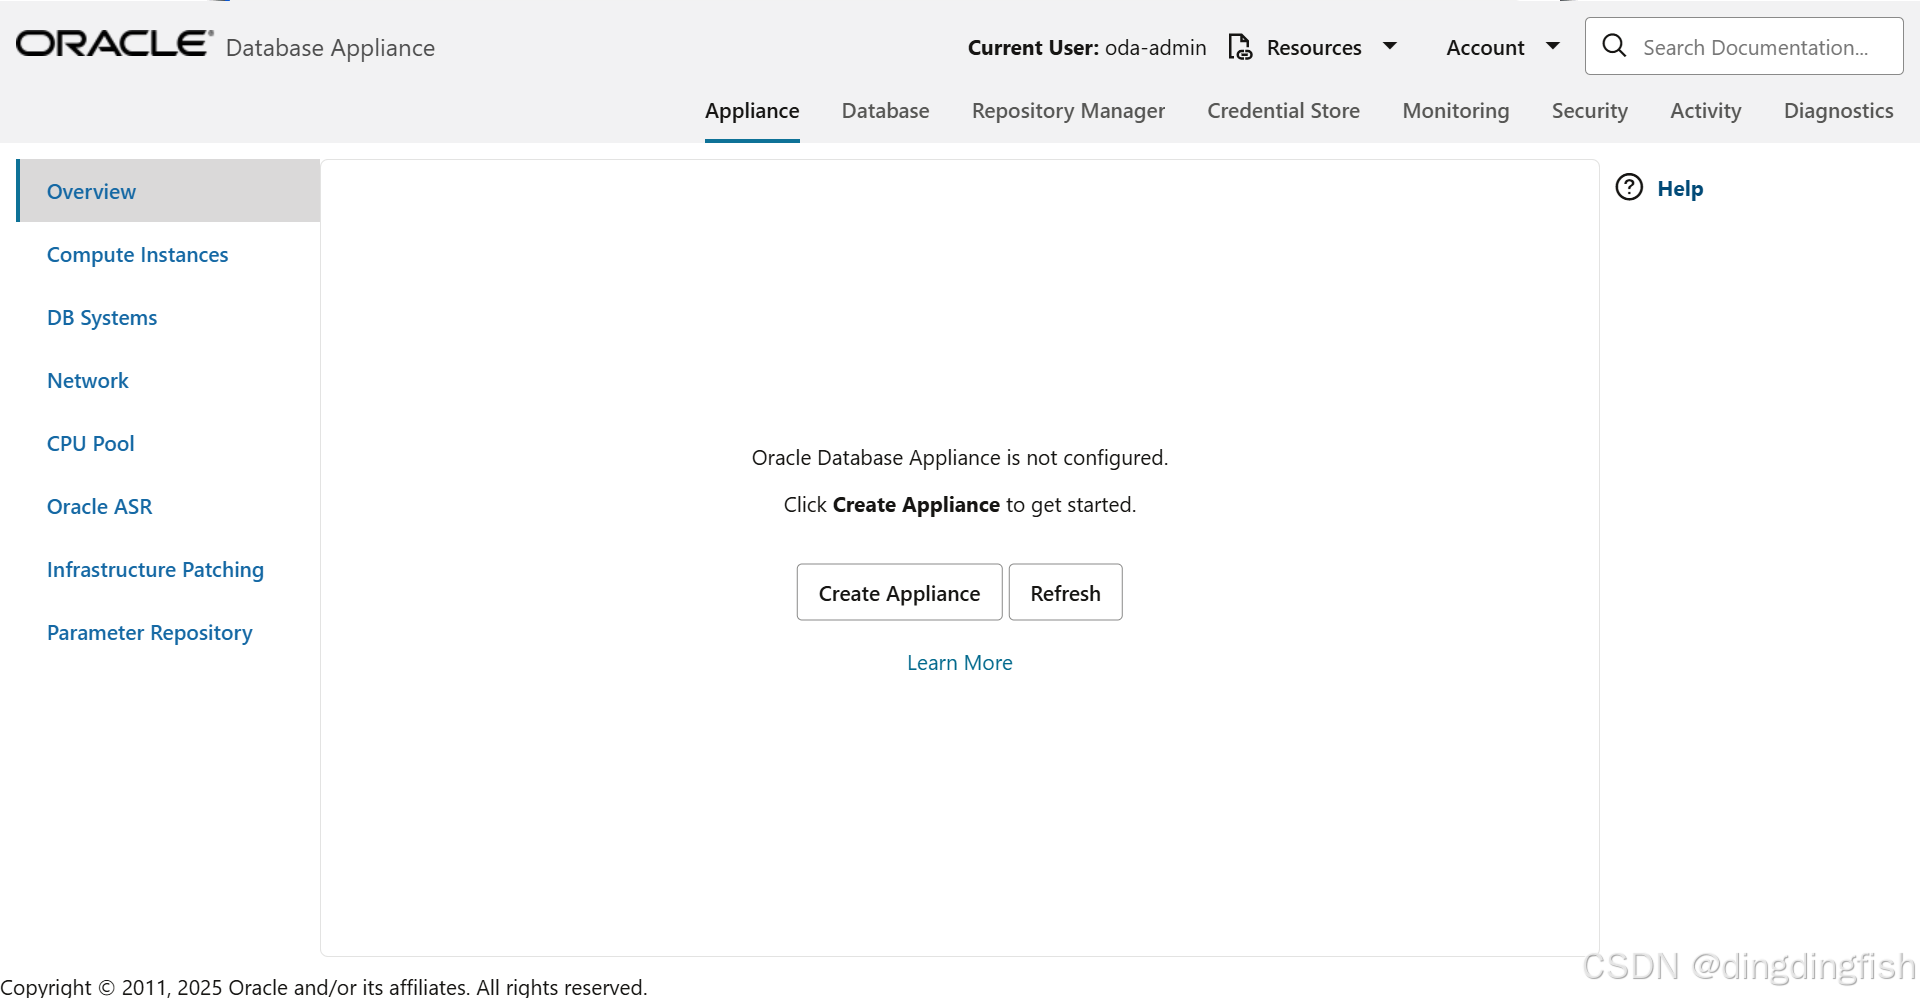
Task: Click the Help question-mark icon
Action: pos(1629,187)
